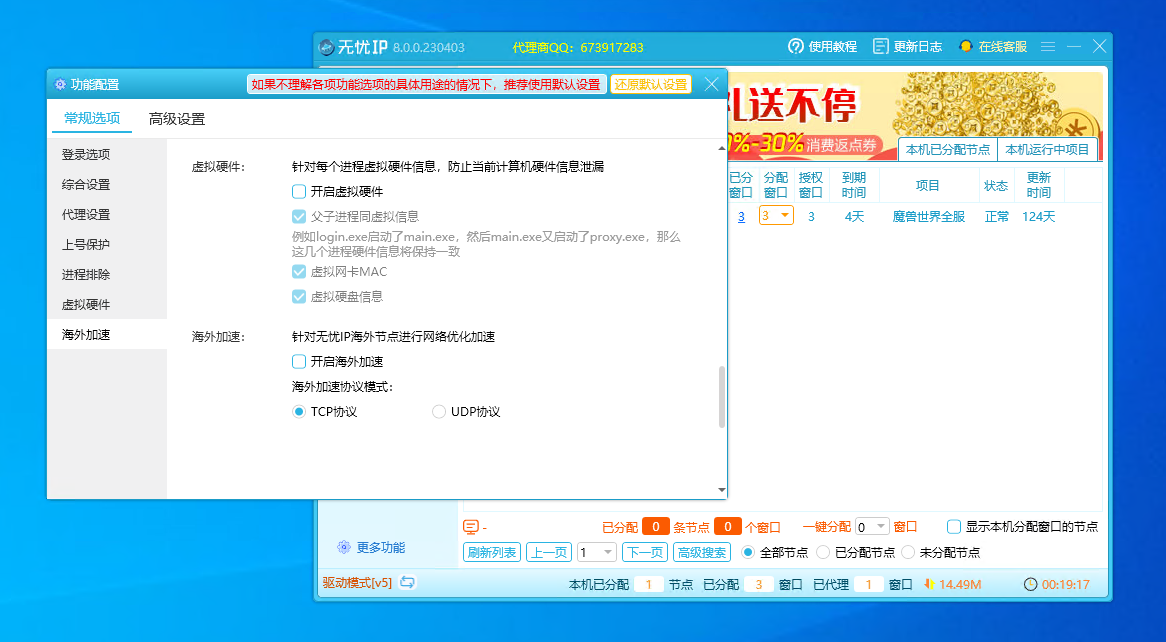The width and height of the screenshot is (1166, 642).
Task: Open 上号保护 in the sidebar
Action: (x=107, y=244)
